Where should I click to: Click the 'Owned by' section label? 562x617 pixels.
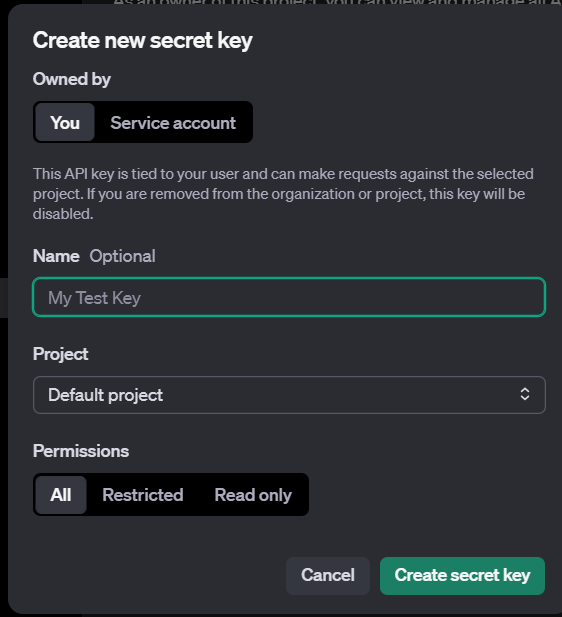pos(72,79)
